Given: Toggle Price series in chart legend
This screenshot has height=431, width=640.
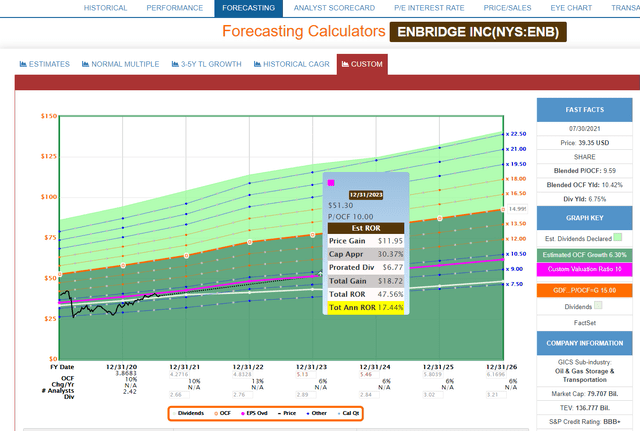Looking at the screenshot, I should click(x=287, y=413).
